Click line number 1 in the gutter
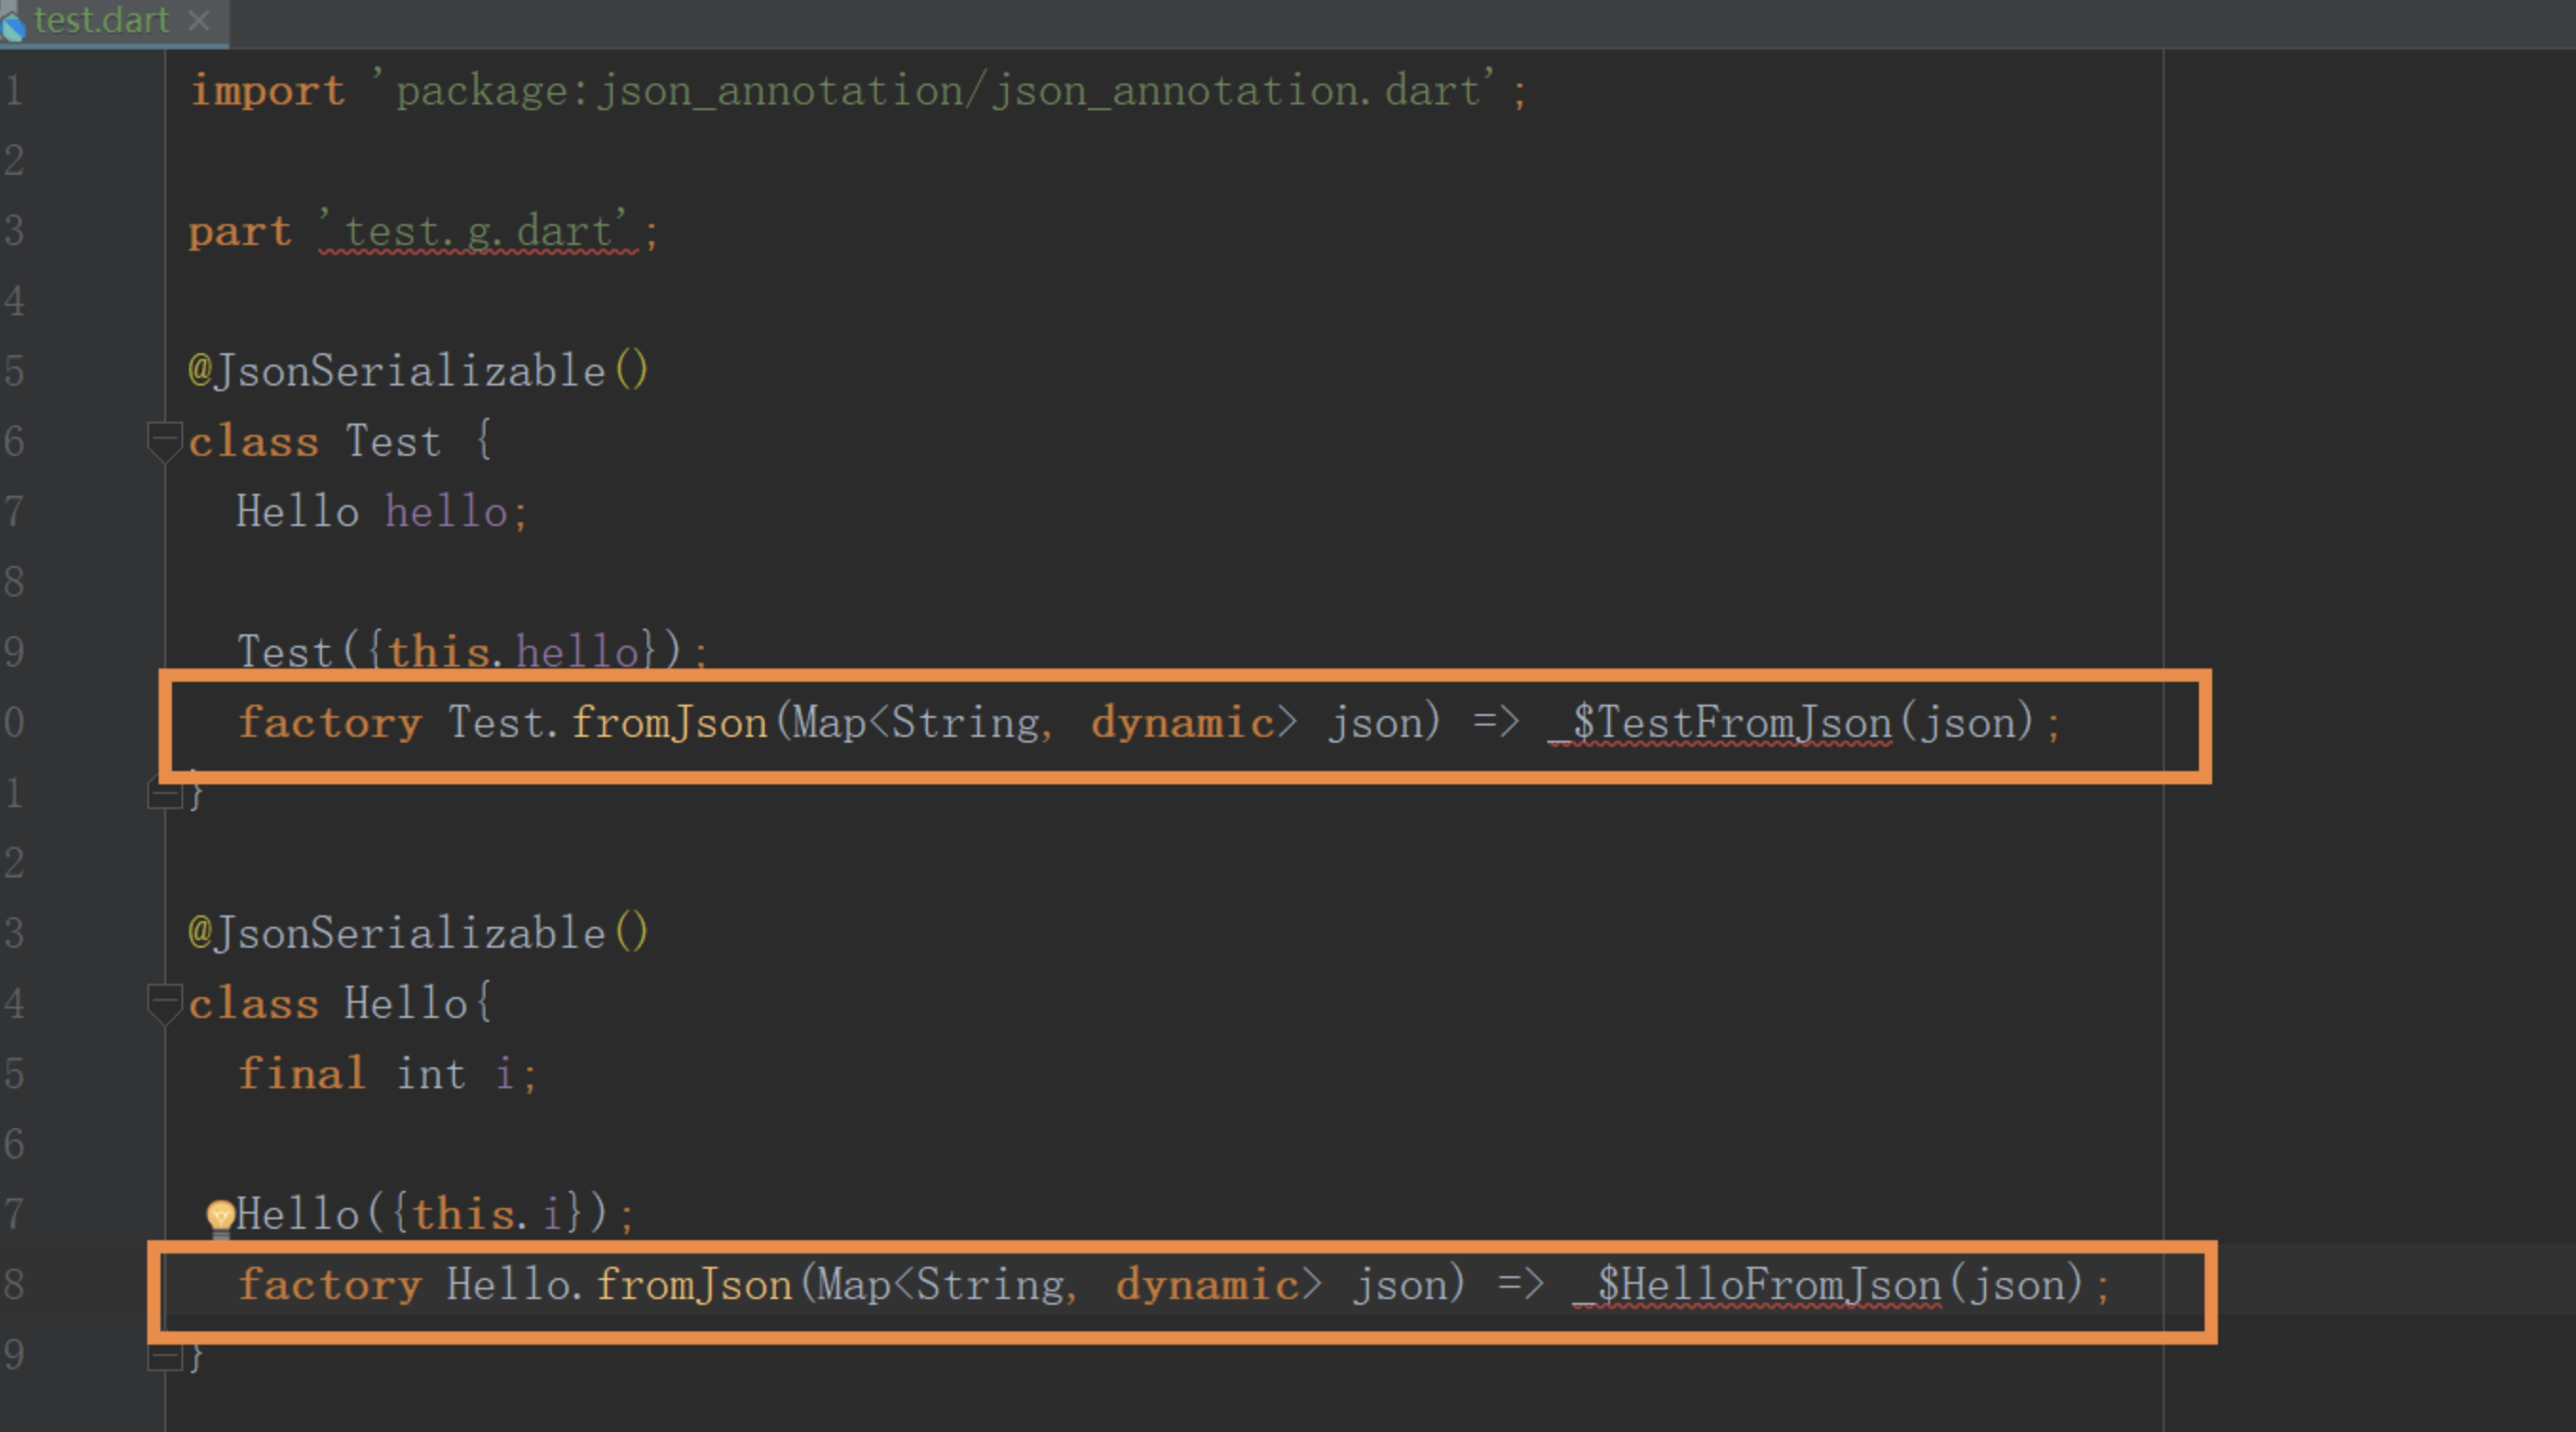2576x1432 pixels. pos(14,91)
